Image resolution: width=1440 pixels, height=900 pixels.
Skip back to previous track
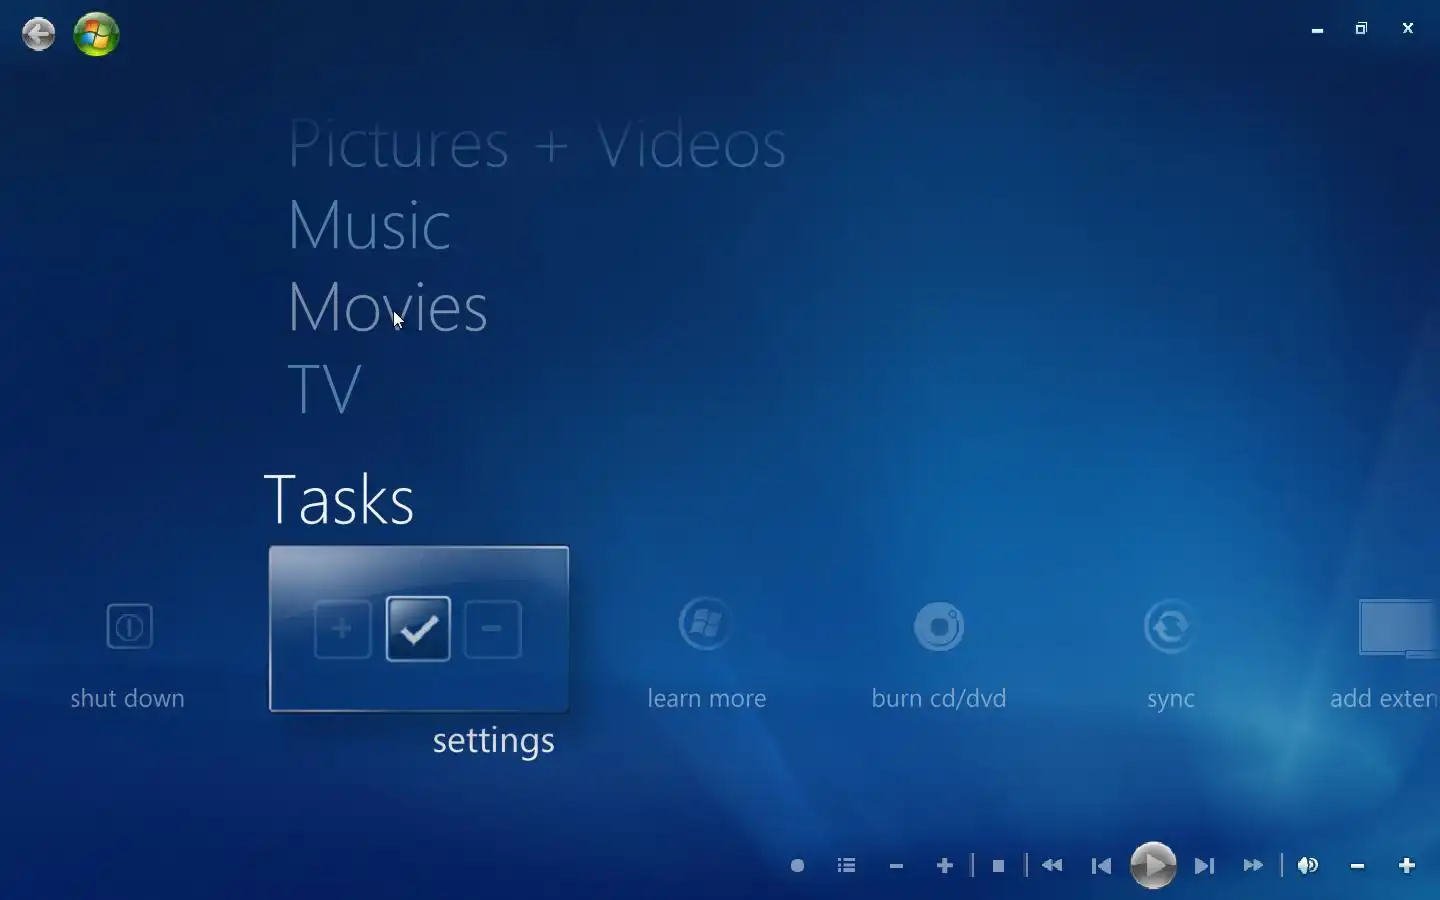point(1101,866)
